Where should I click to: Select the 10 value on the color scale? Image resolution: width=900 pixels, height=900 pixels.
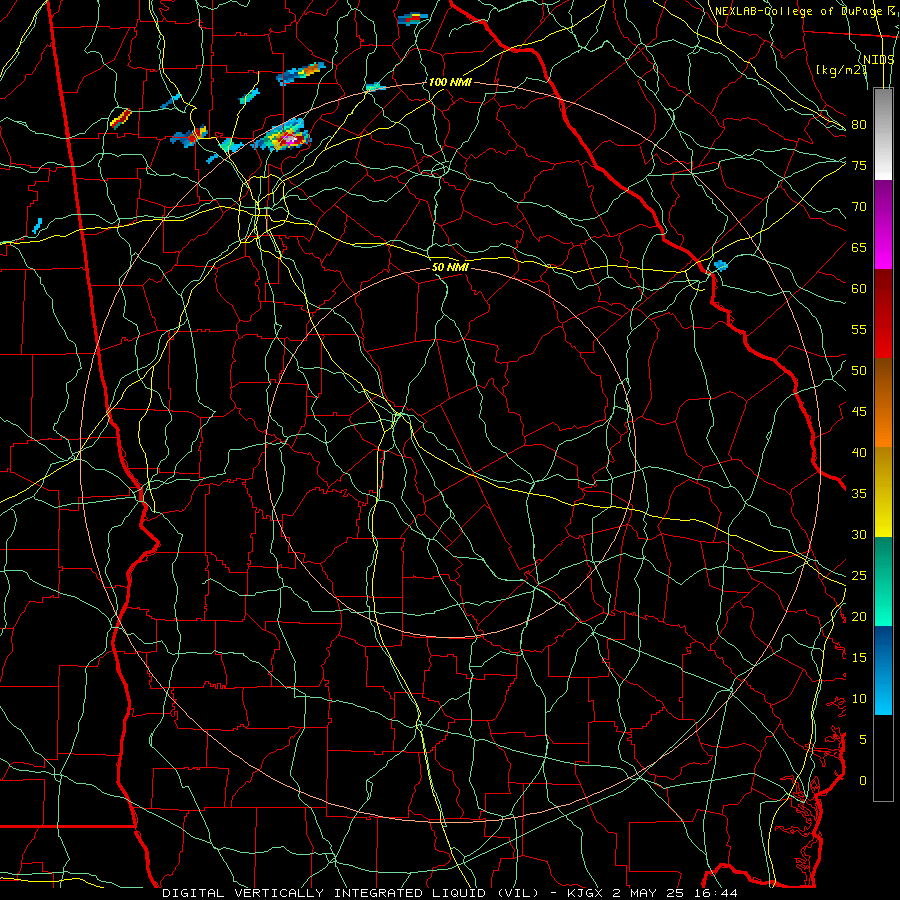tap(859, 699)
